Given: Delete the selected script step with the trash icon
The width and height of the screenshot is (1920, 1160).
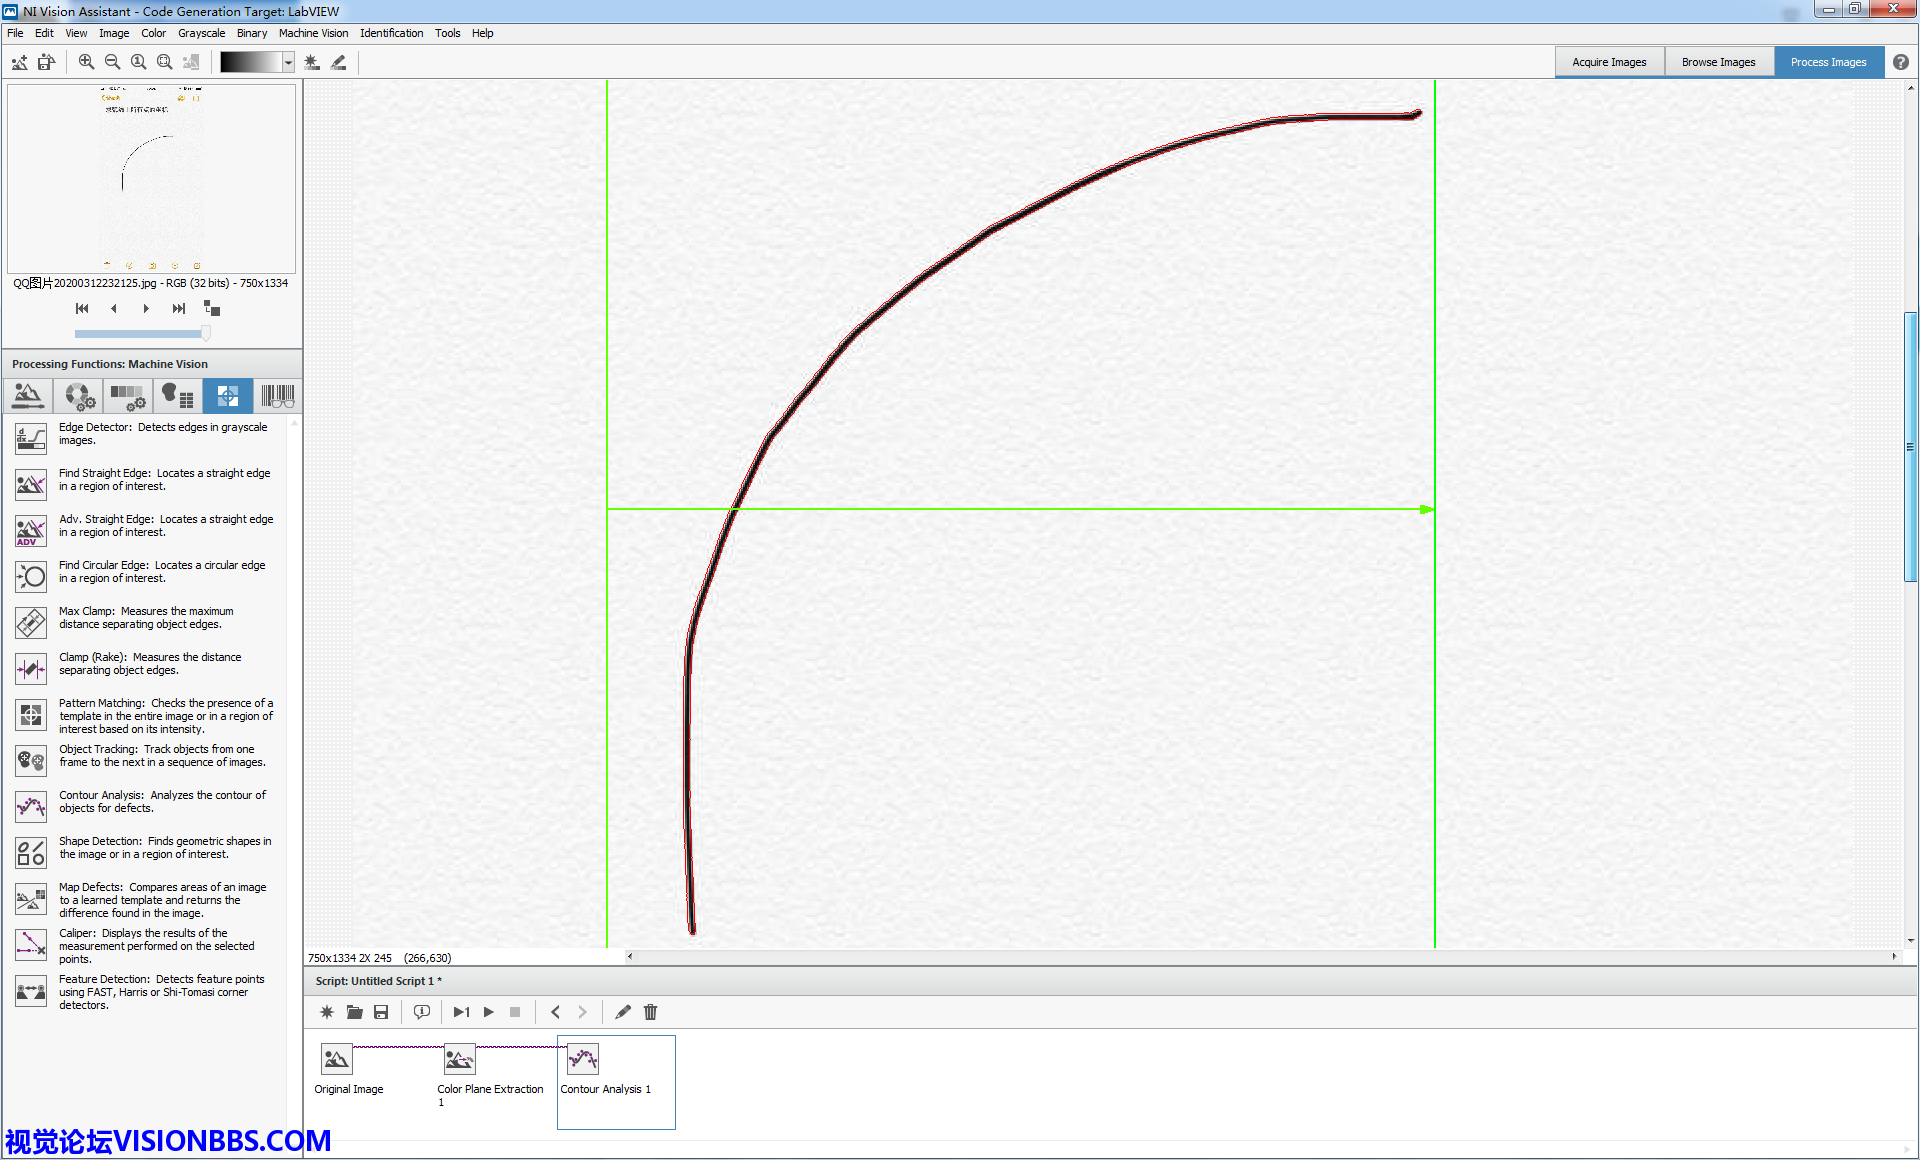Looking at the screenshot, I should coord(650,1012).
